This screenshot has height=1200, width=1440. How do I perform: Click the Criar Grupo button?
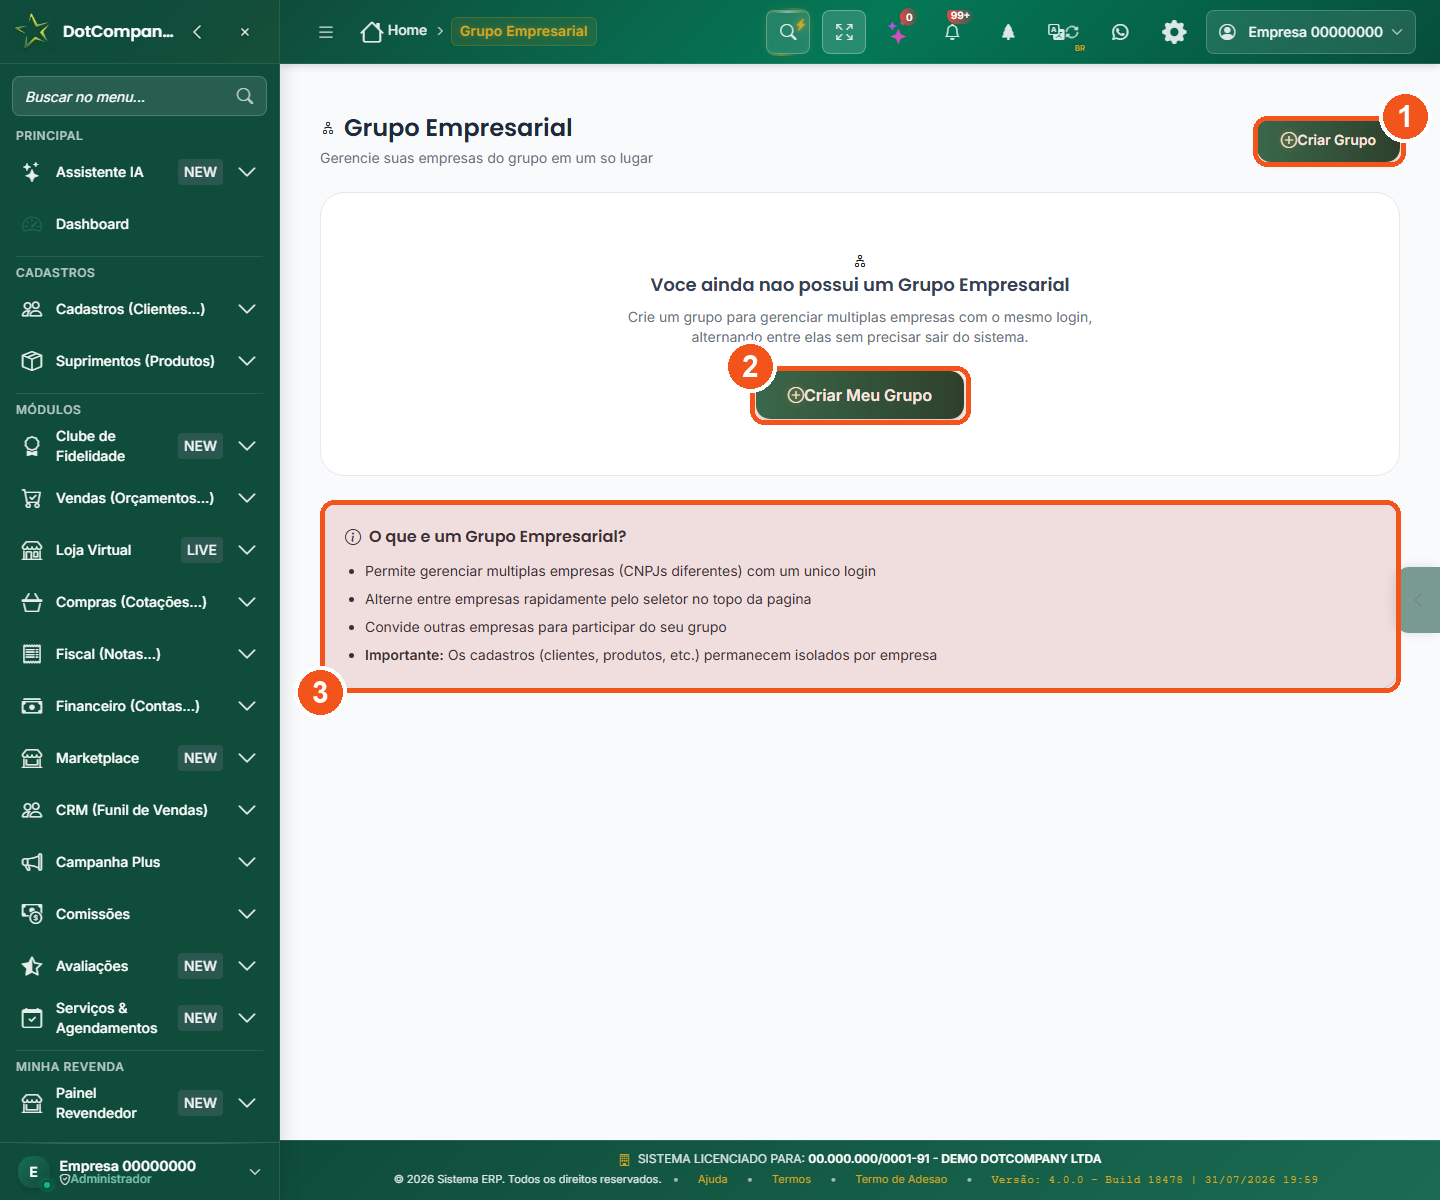[1328, 140]
